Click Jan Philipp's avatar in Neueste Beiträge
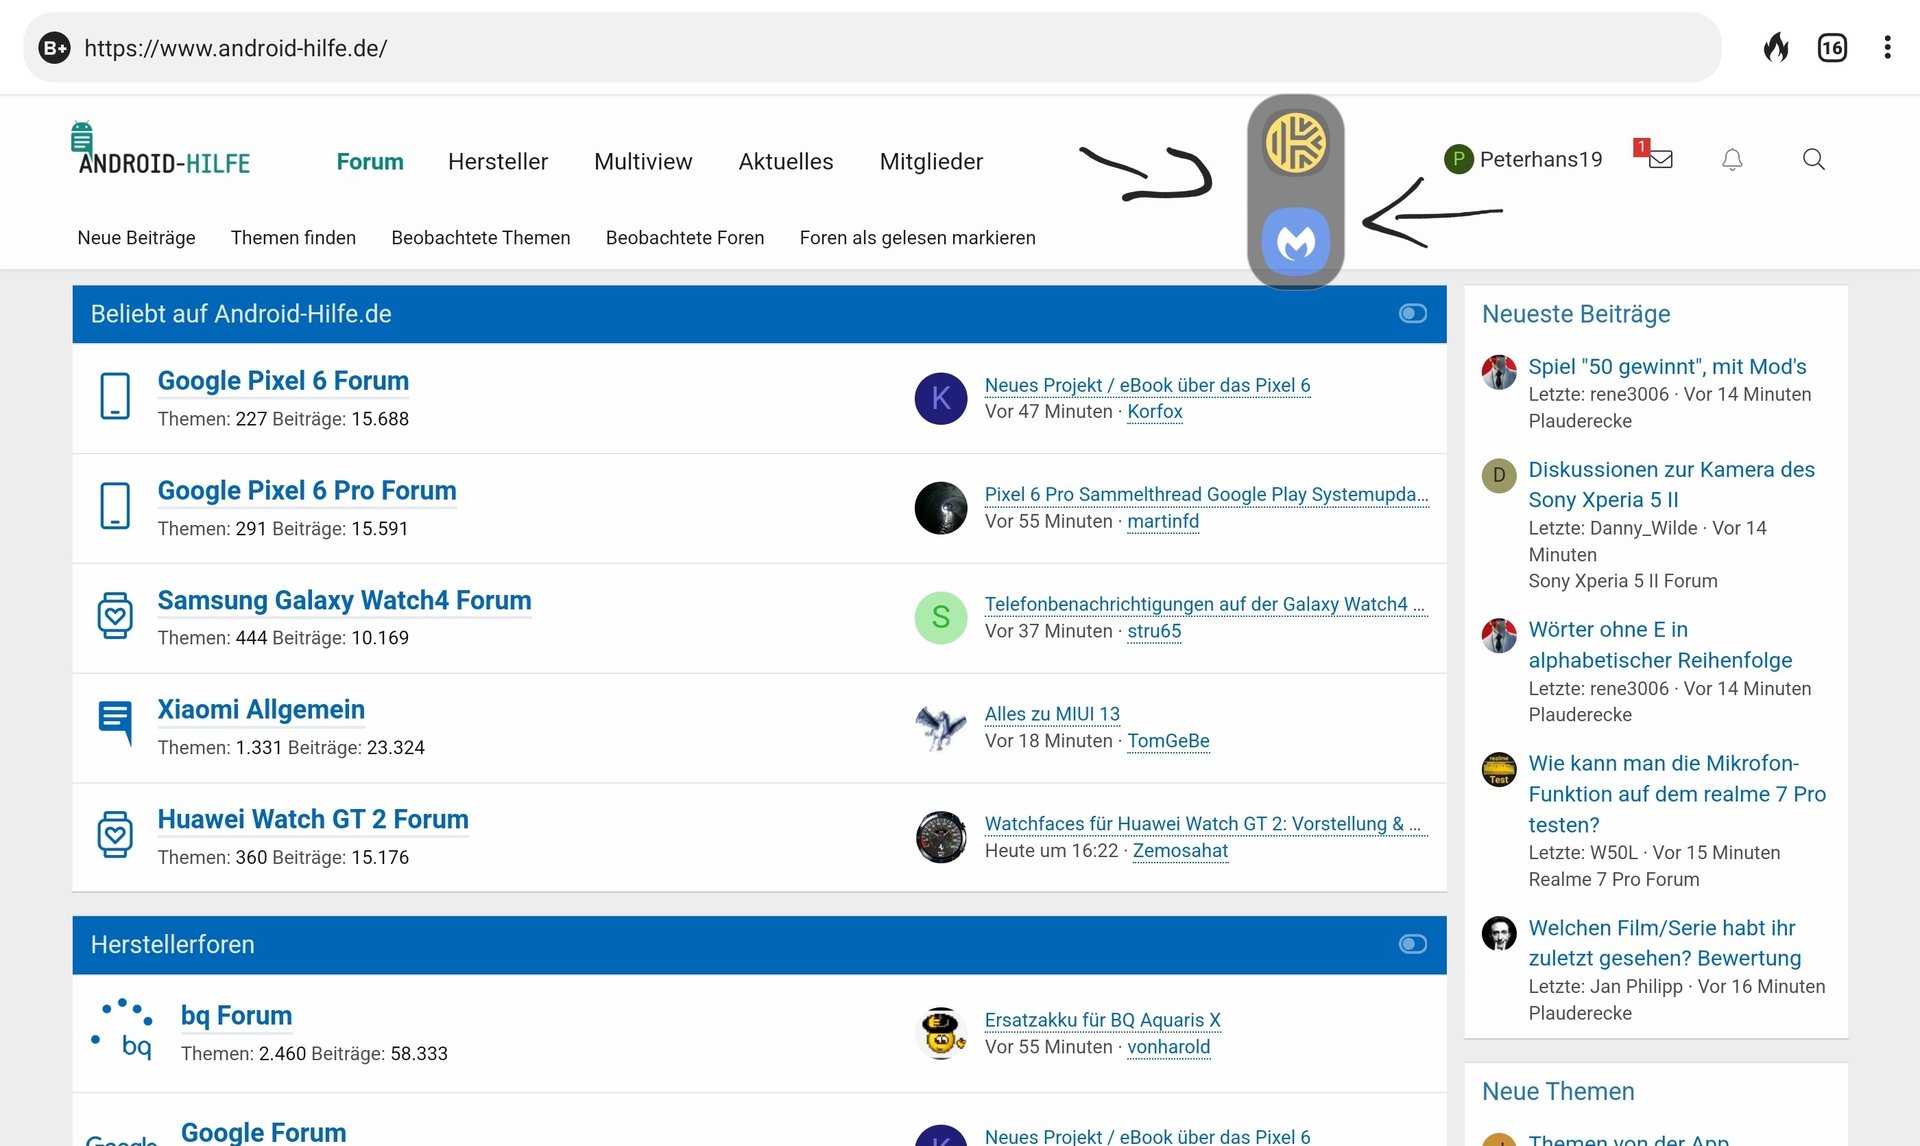1920x1146 pixels. pos(1499,933)
